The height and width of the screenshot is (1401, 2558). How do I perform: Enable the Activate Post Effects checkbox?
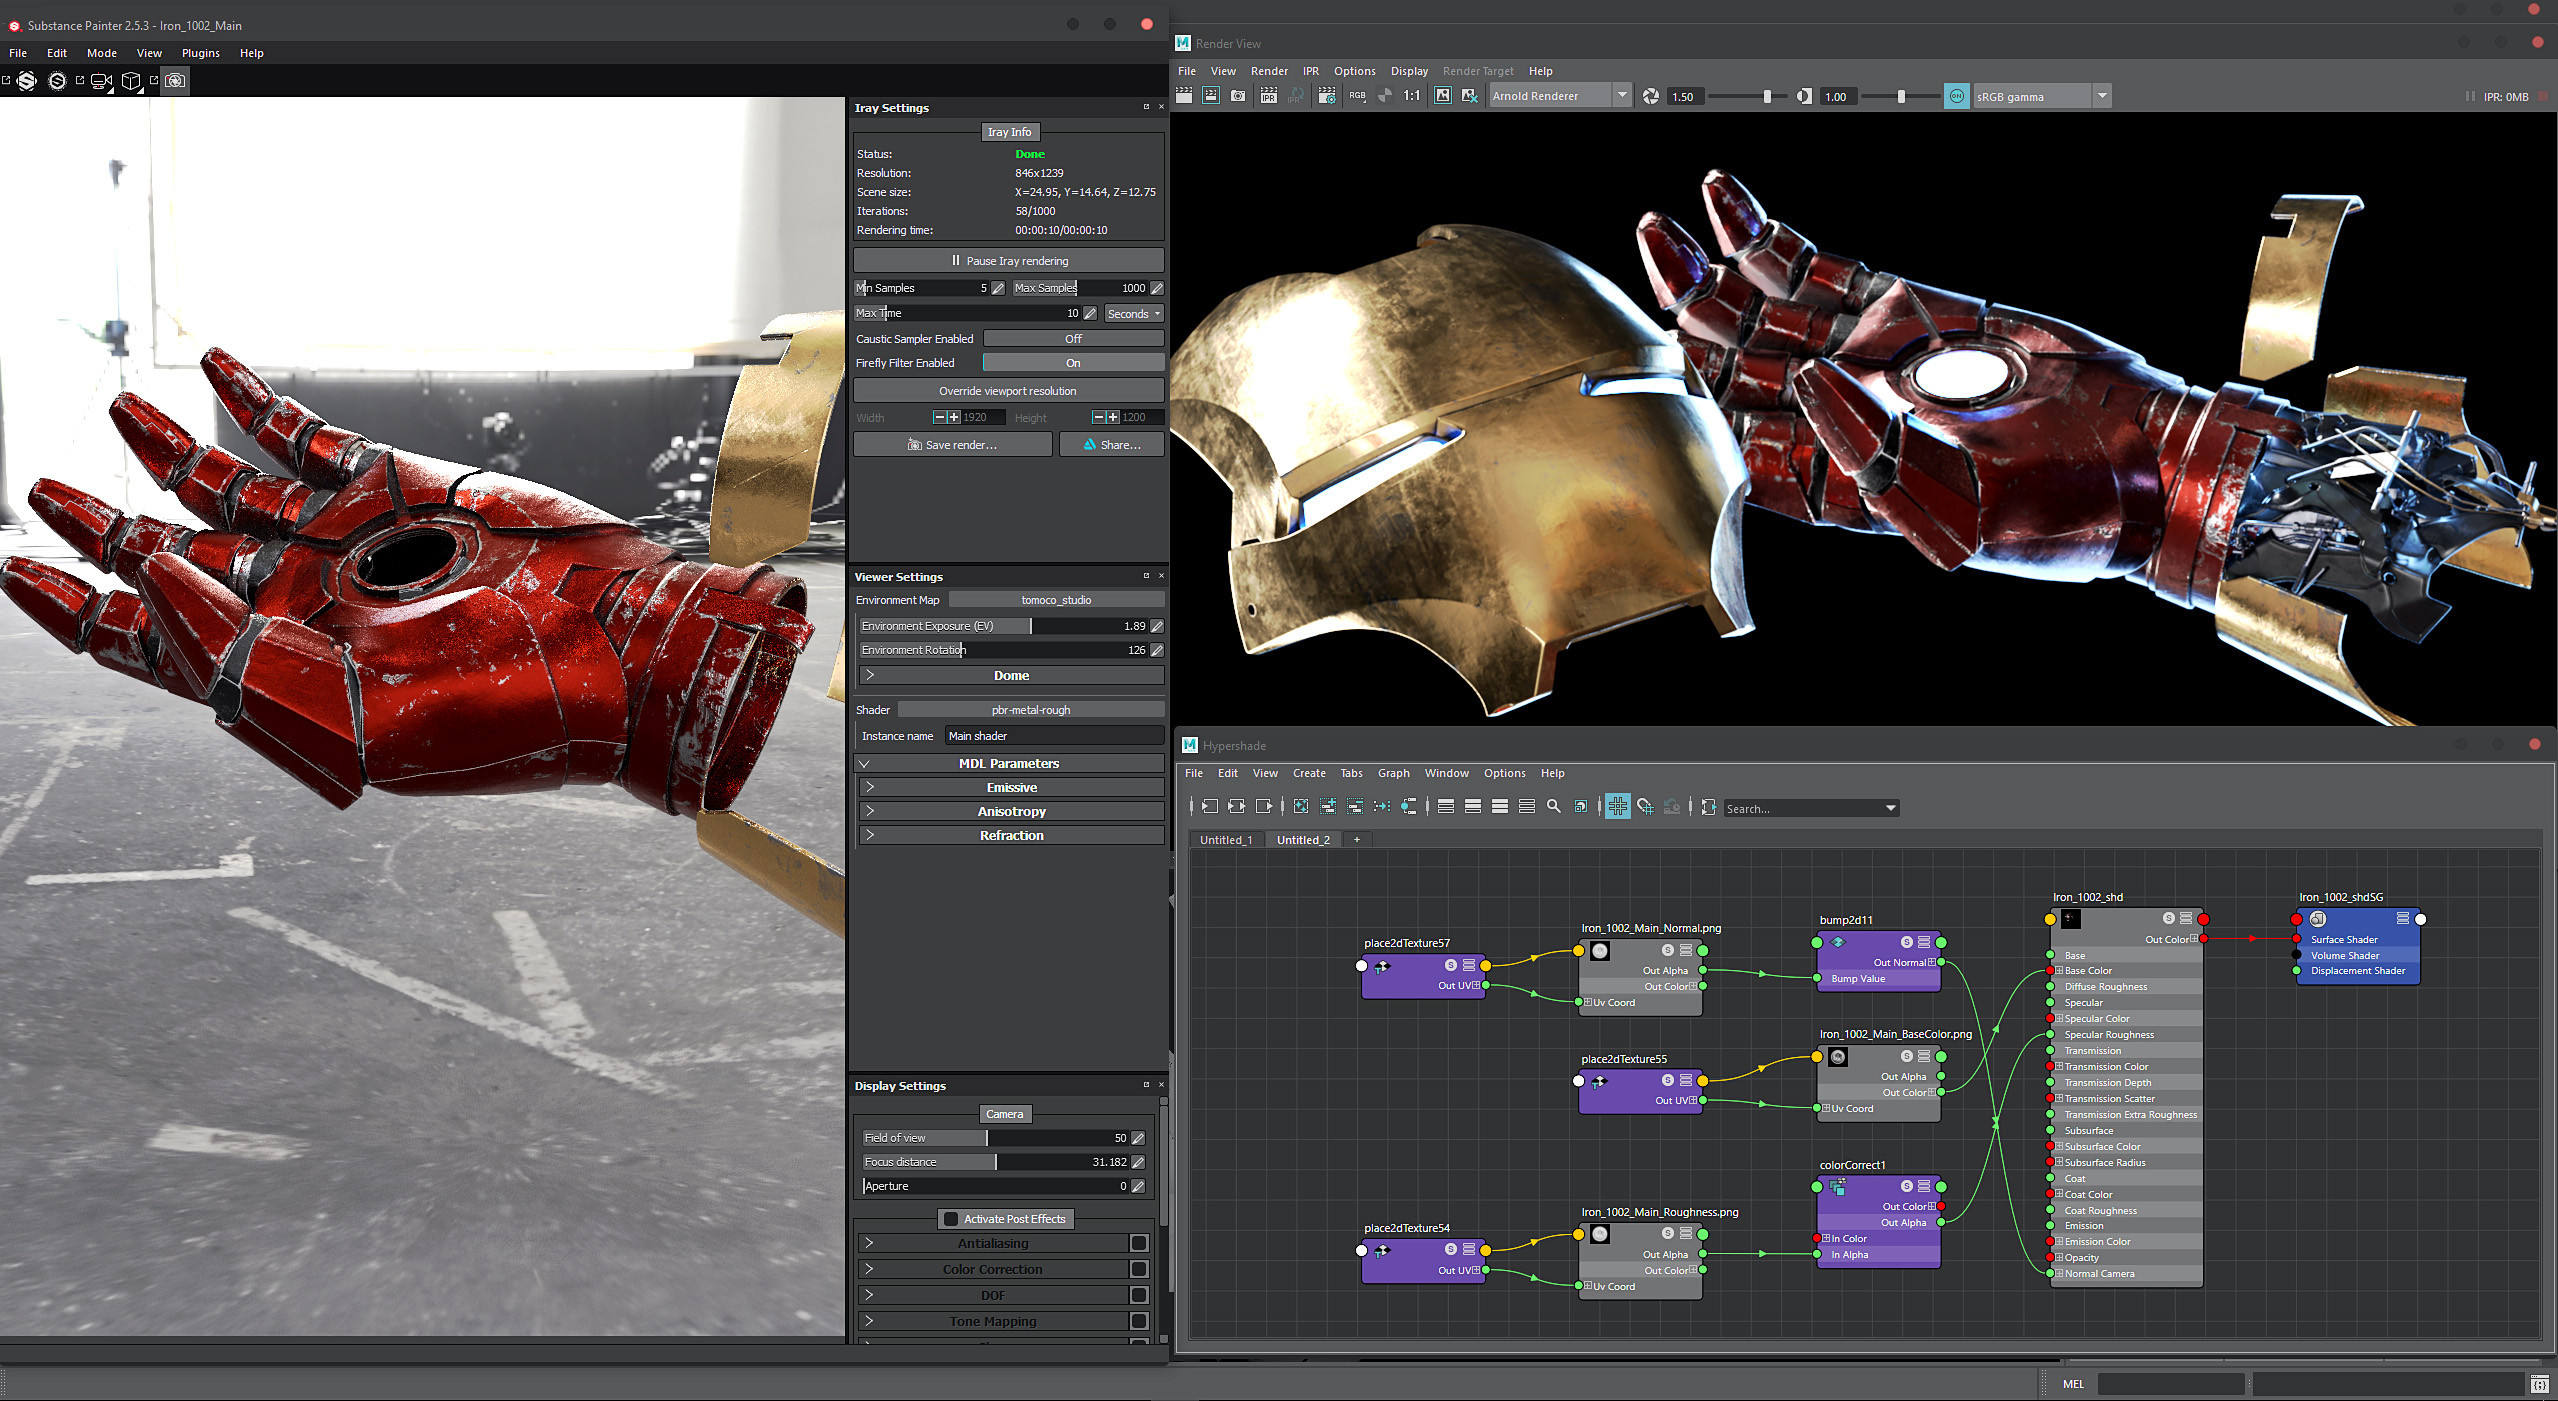click(951, 1219)
